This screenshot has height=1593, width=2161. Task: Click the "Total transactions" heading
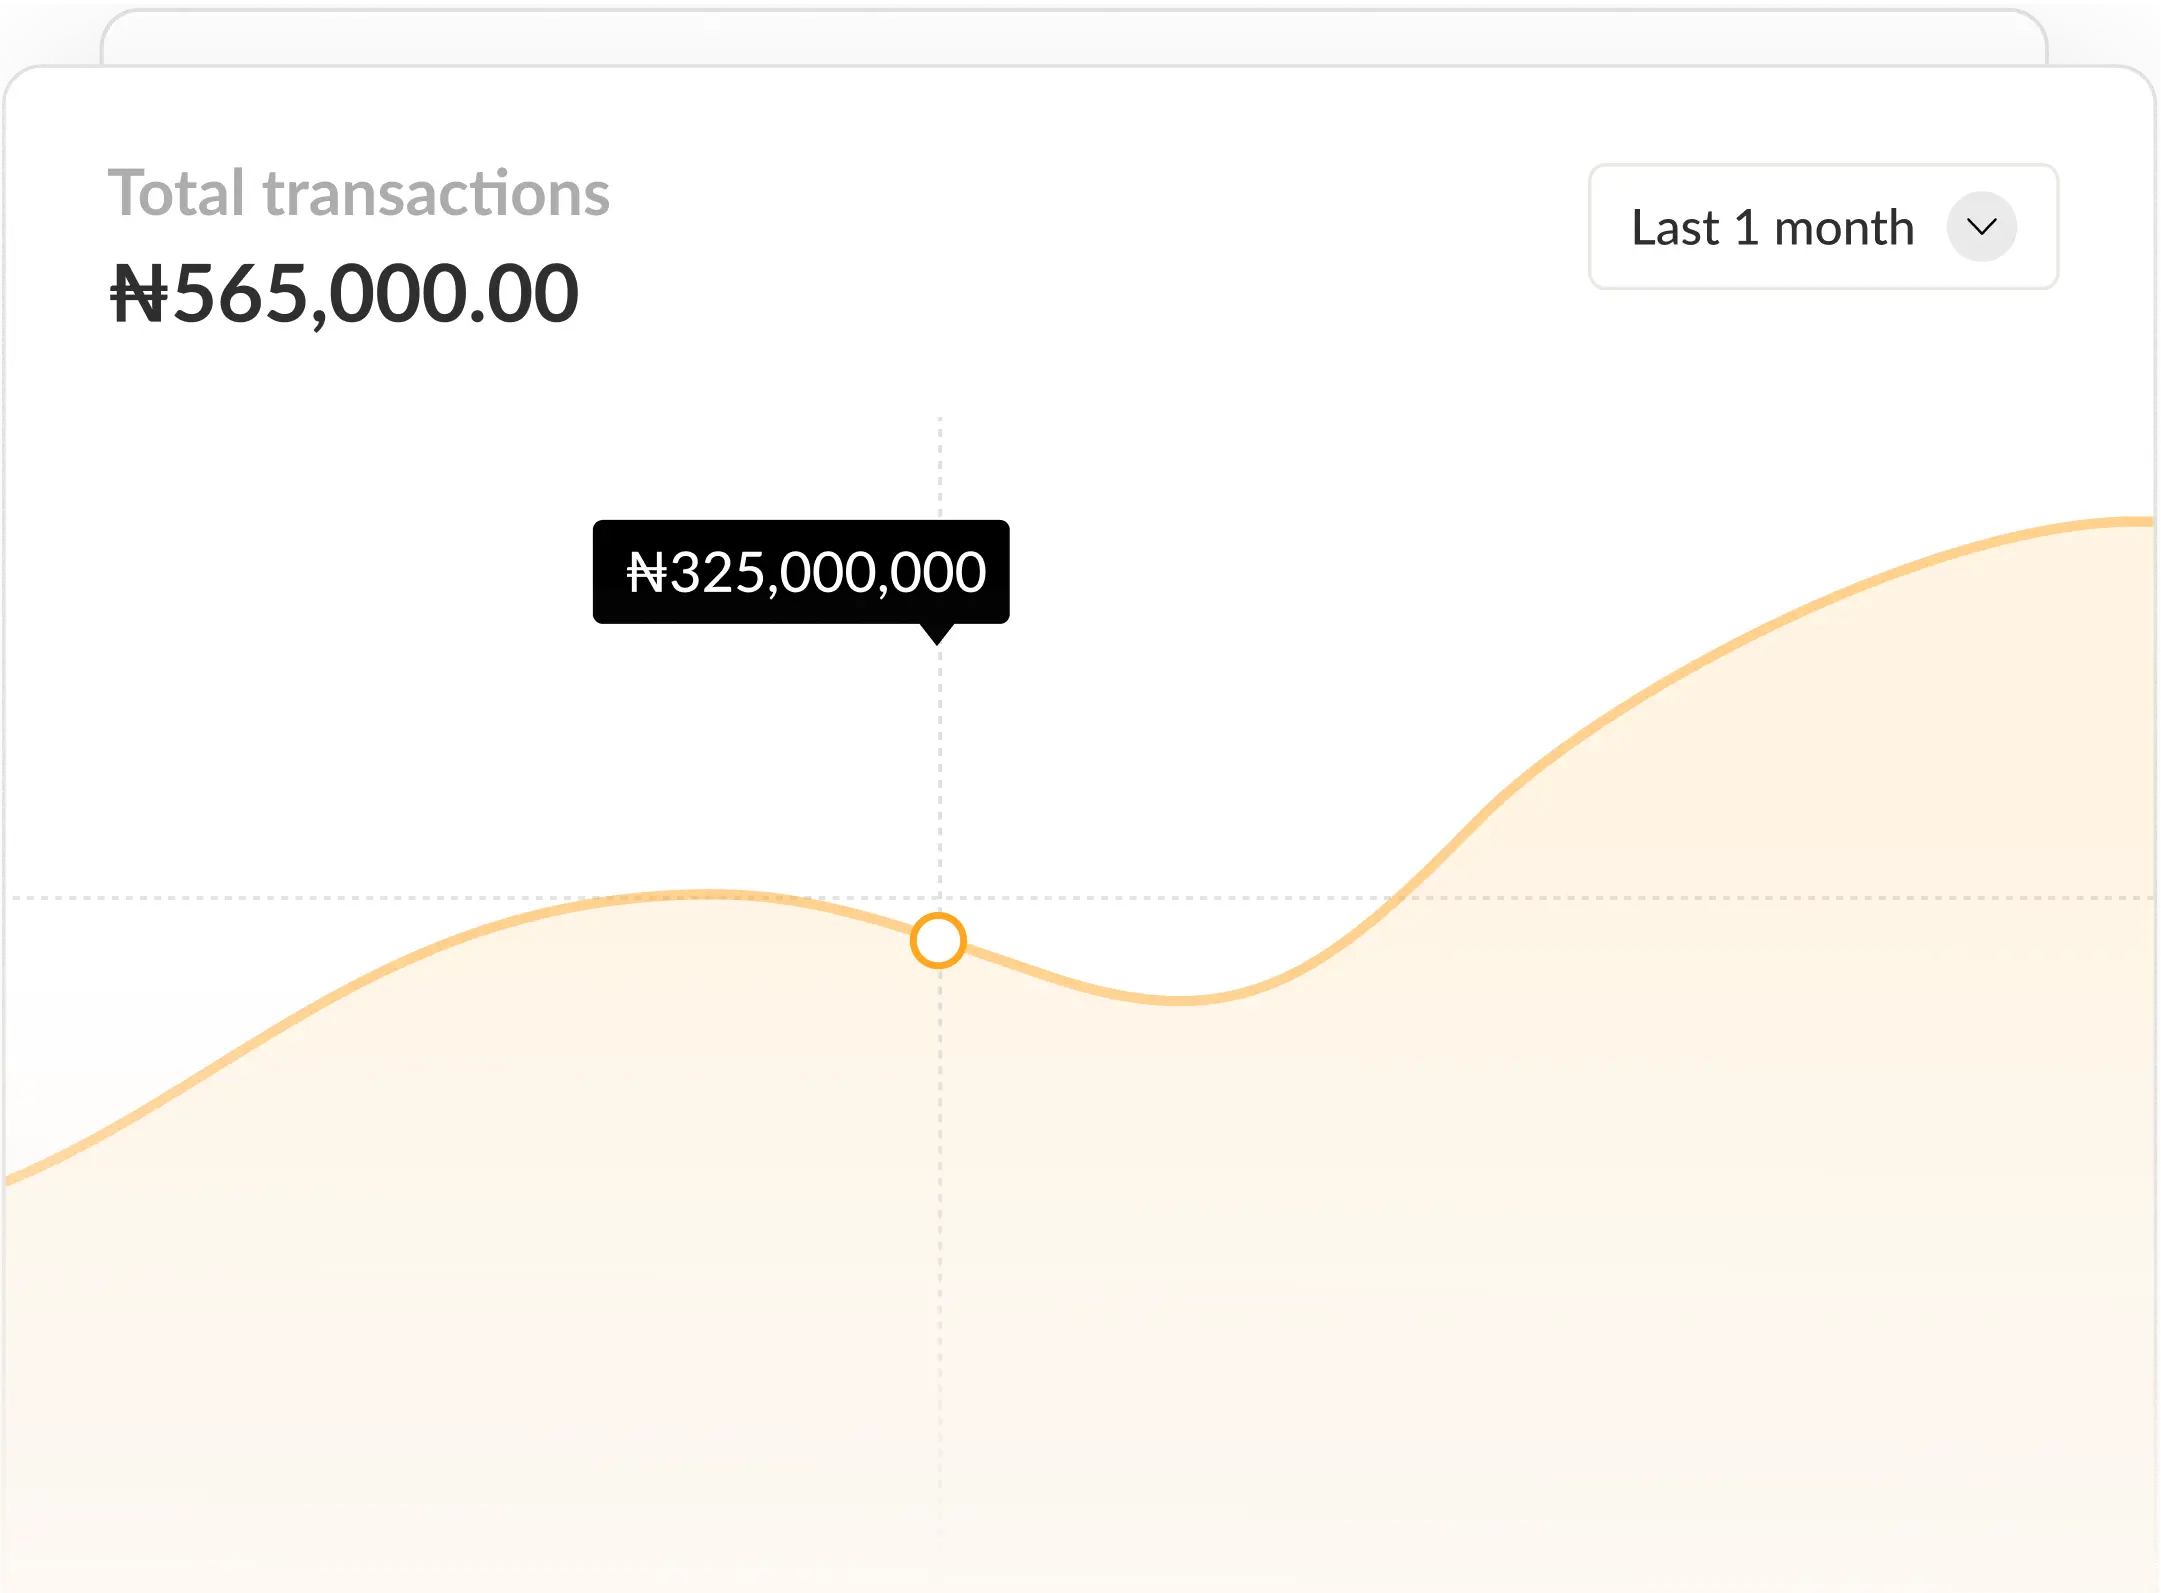tap(358, 193)
